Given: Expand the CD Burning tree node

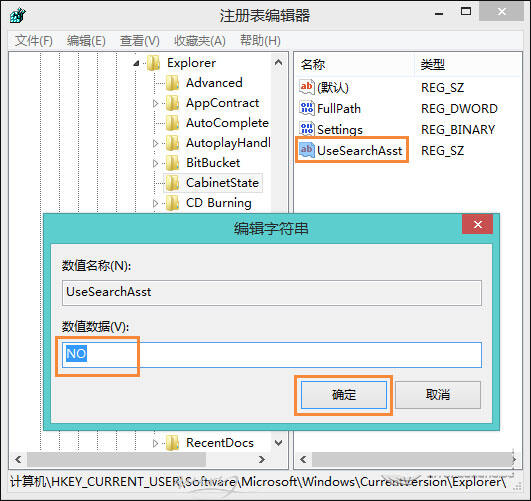Looking at the screenshot, I should [x=155, y=203].
